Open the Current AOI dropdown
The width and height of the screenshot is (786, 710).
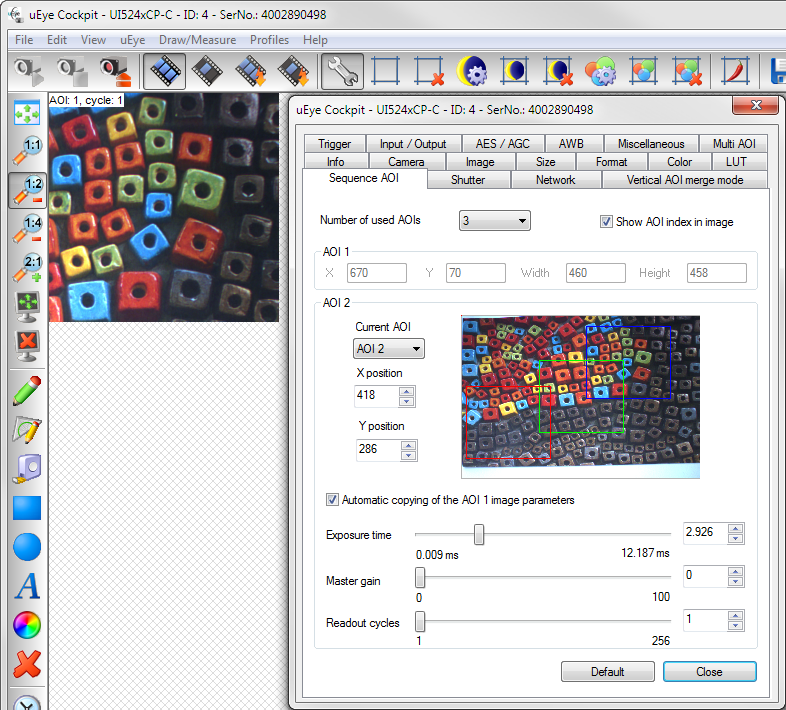pos(389,348)
